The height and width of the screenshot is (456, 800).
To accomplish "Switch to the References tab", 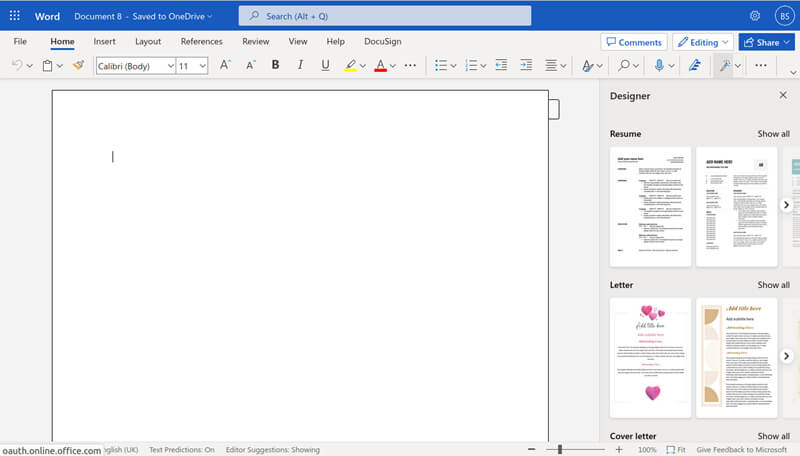I will 201,42.
